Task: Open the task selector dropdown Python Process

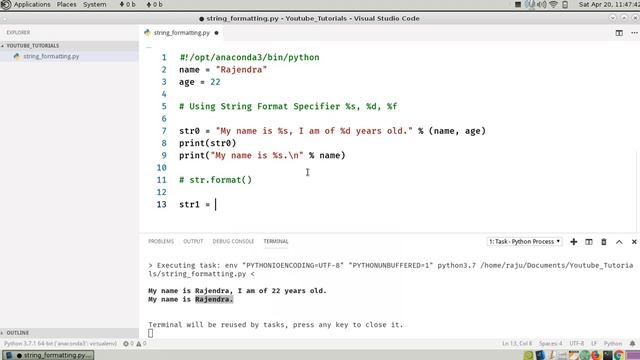Action: pyautogui.click(x=524, y=242)
